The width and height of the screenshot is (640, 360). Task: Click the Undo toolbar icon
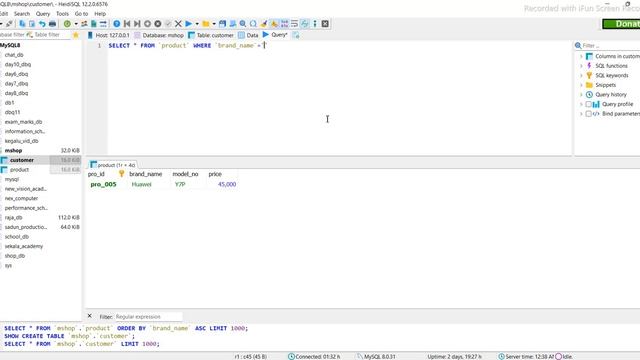[x=42, y=24]
